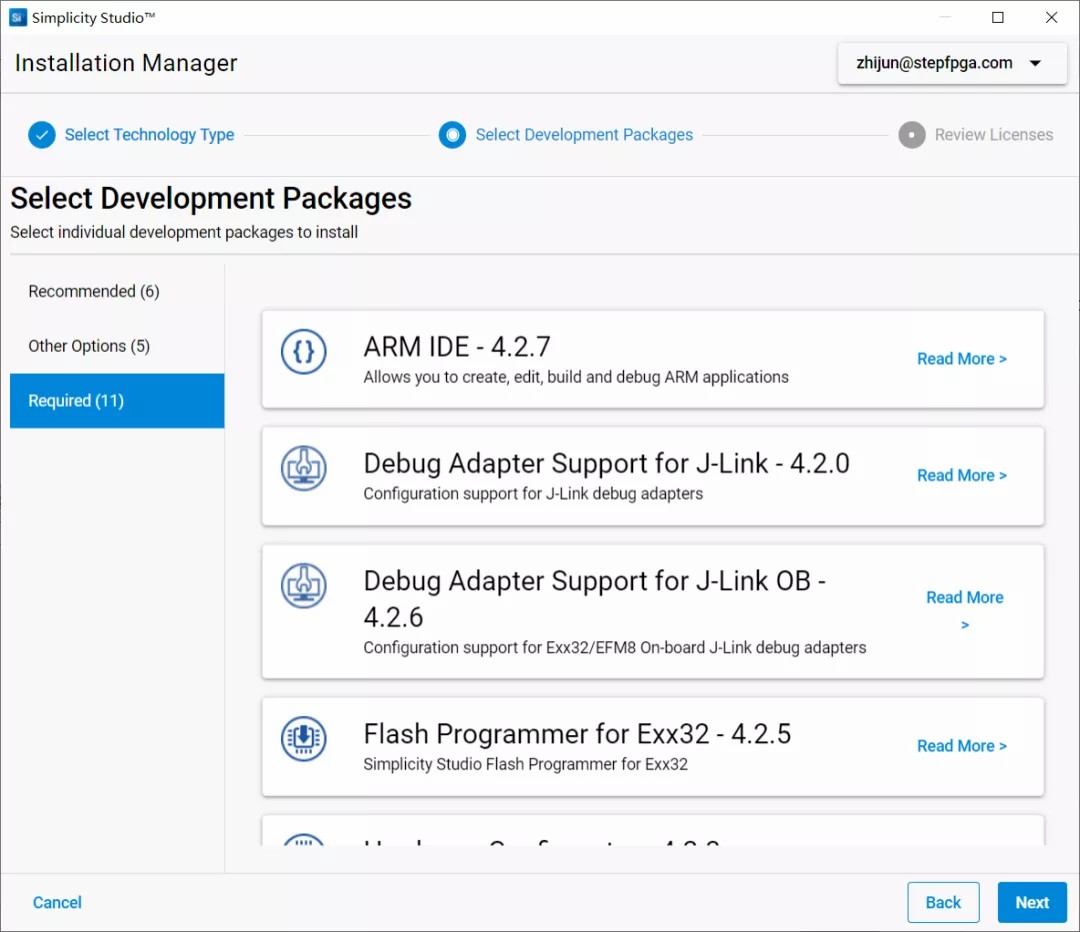Select the Required (11) tab
The height and width of the screenshot is (932, 1080).
click(117, 401)
